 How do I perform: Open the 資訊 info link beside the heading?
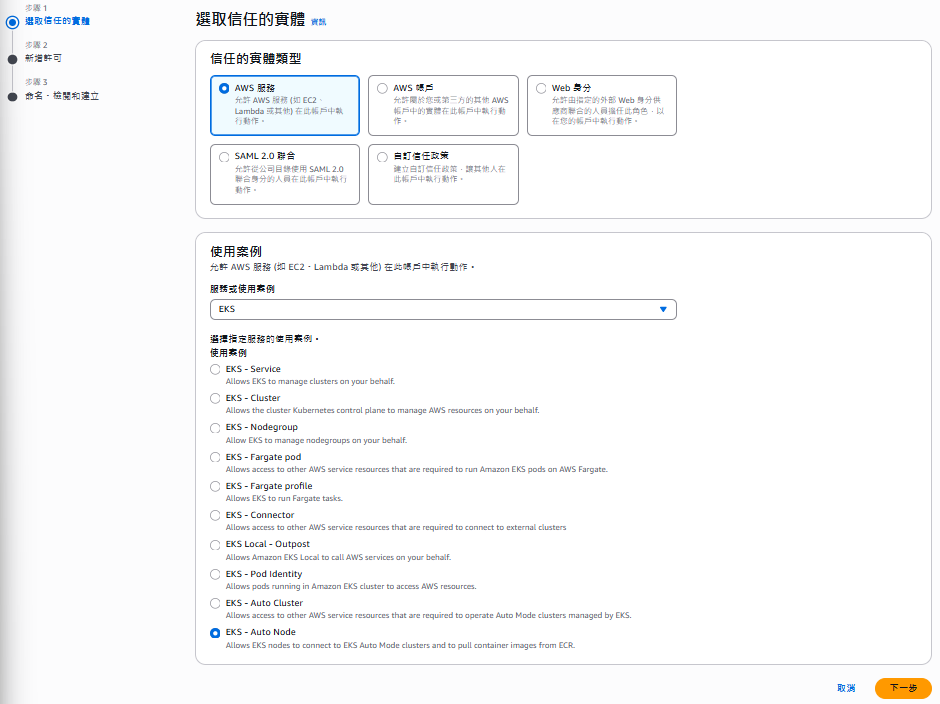click(x=318, y=22)
